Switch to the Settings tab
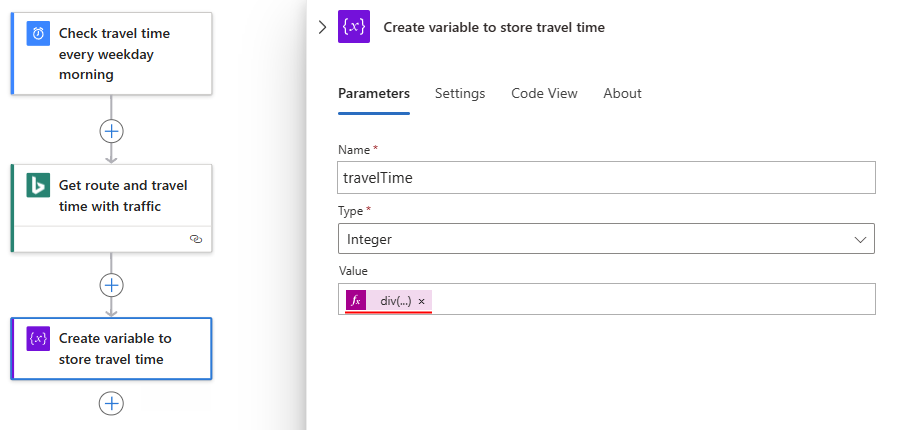Image resolution: width=900 pixels, height=430 pixels. coord(460,93)
